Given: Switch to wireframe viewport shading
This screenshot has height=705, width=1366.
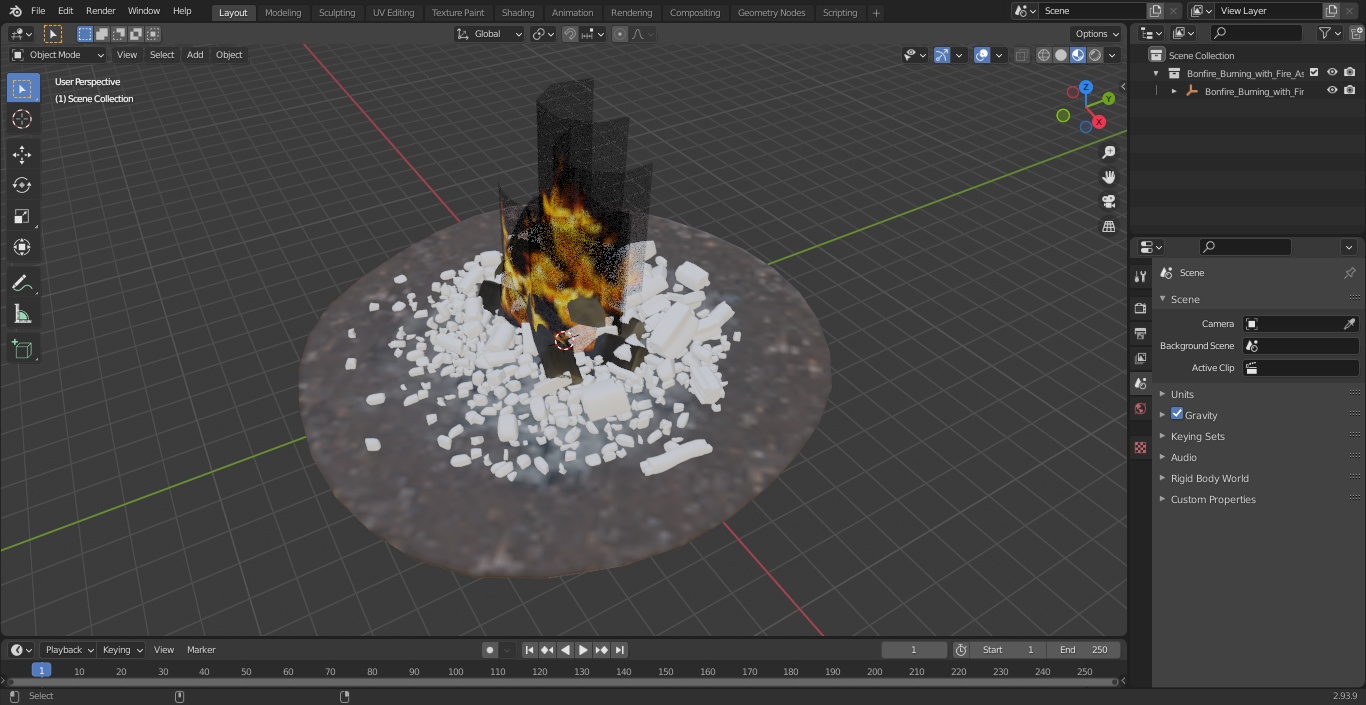Looking at the screenshot, I should [x=1044, y=55].
